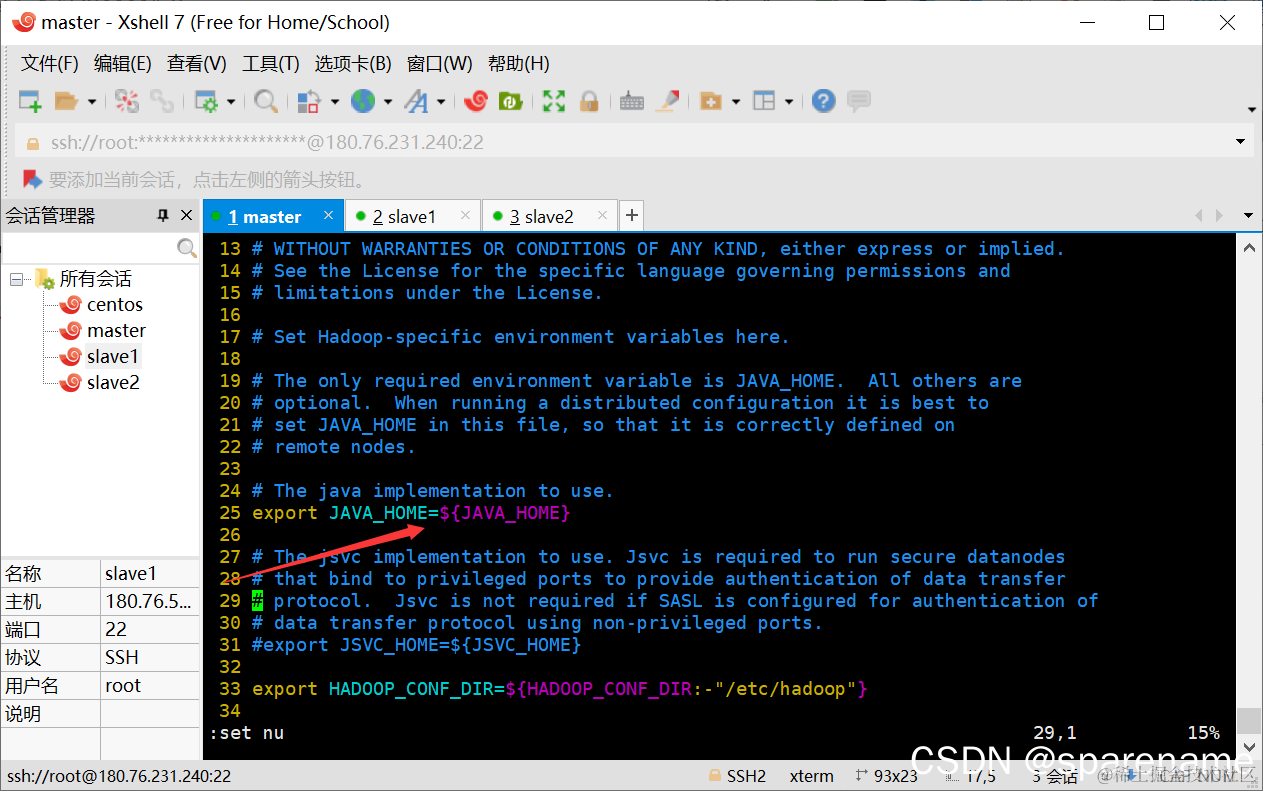1263x791 pixels.
Task: Click the Lock screen padlock icon
Action: (x=589, y=101)
